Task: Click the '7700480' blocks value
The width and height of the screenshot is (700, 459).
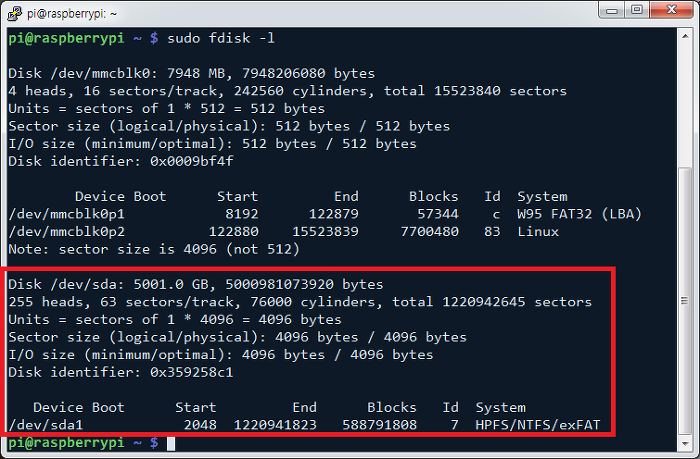Action: 429,232
